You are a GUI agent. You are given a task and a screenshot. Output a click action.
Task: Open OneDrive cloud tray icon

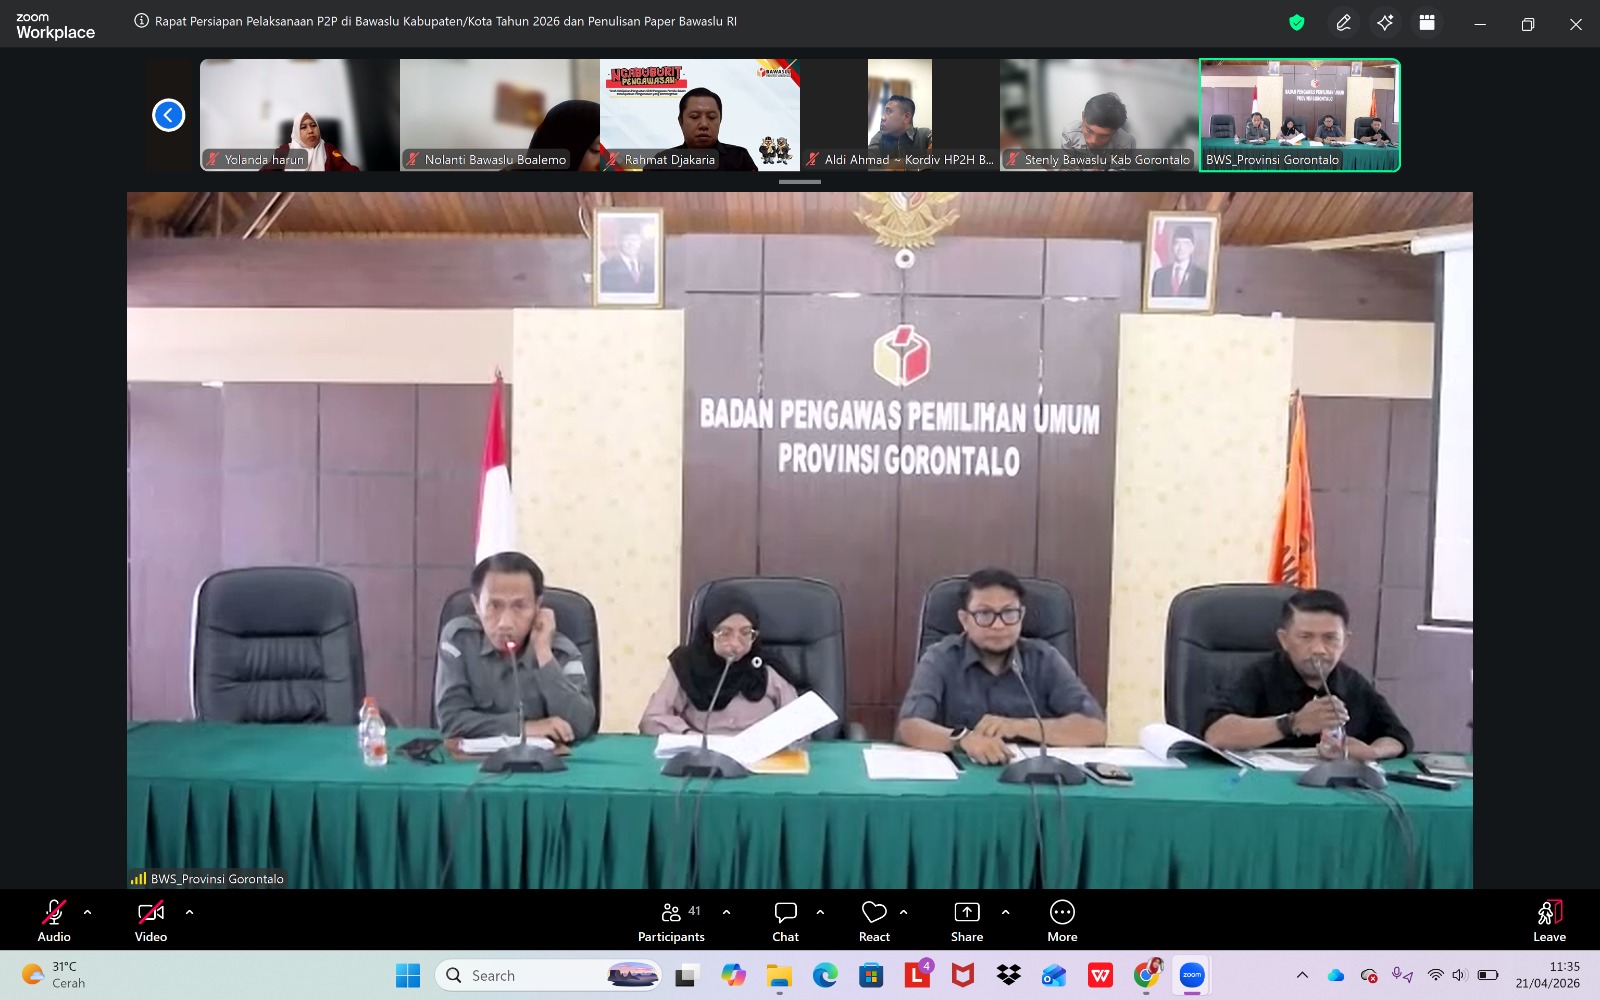pos(1336,975)
